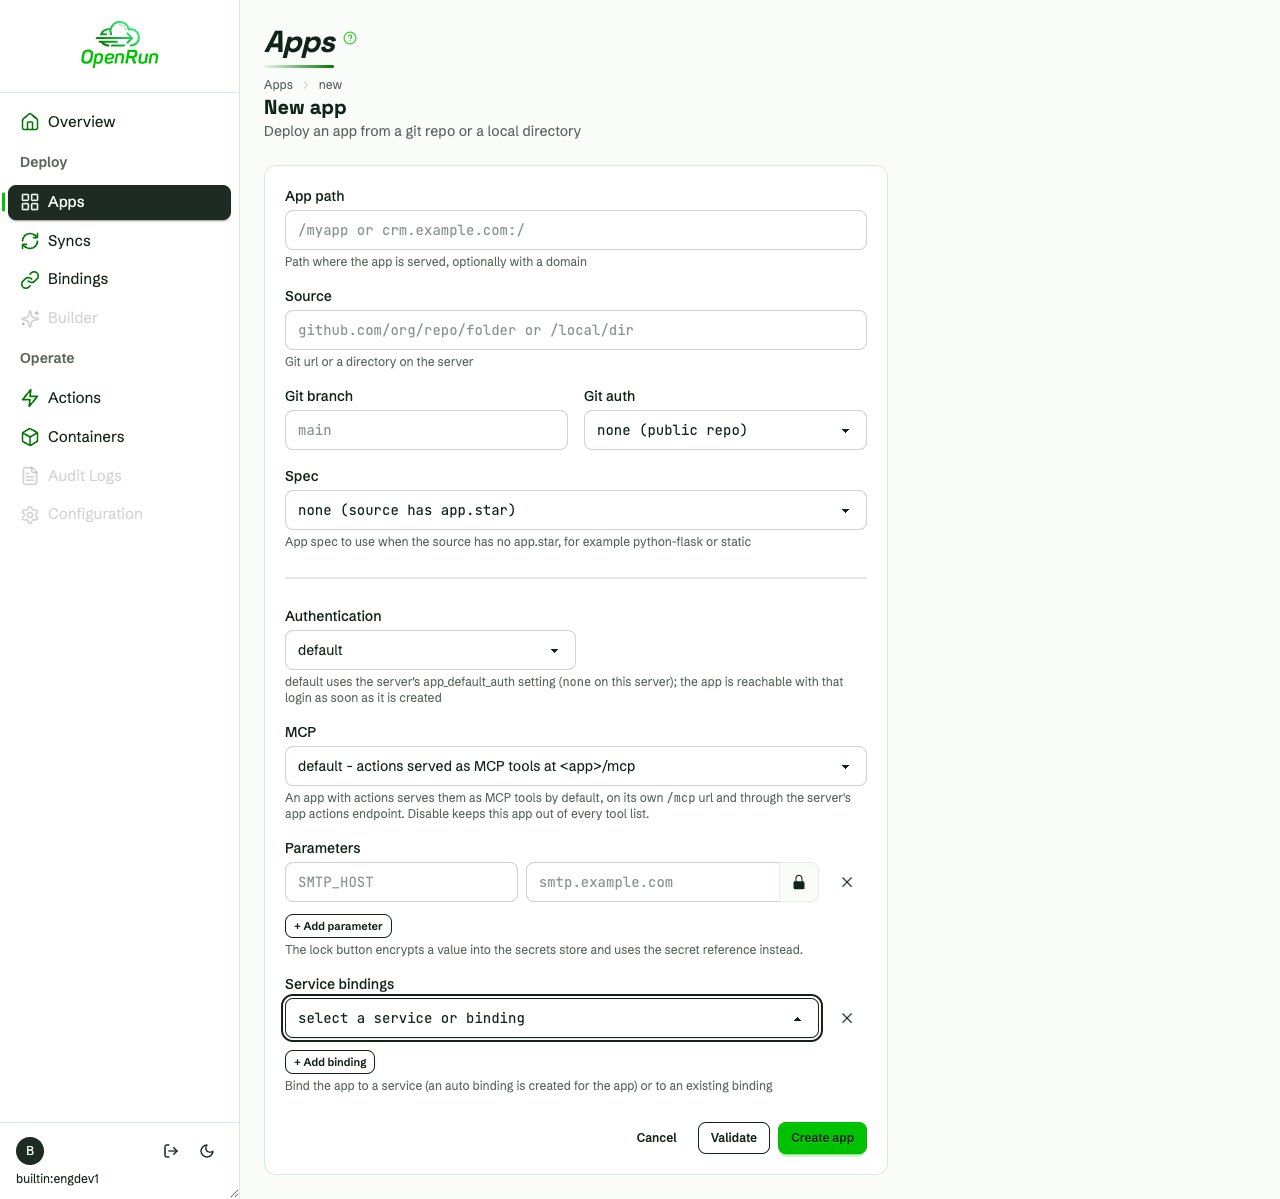1280x1199 pixels.
Task: Click the Apps breadcrumb link
Action: click(278, 85)
